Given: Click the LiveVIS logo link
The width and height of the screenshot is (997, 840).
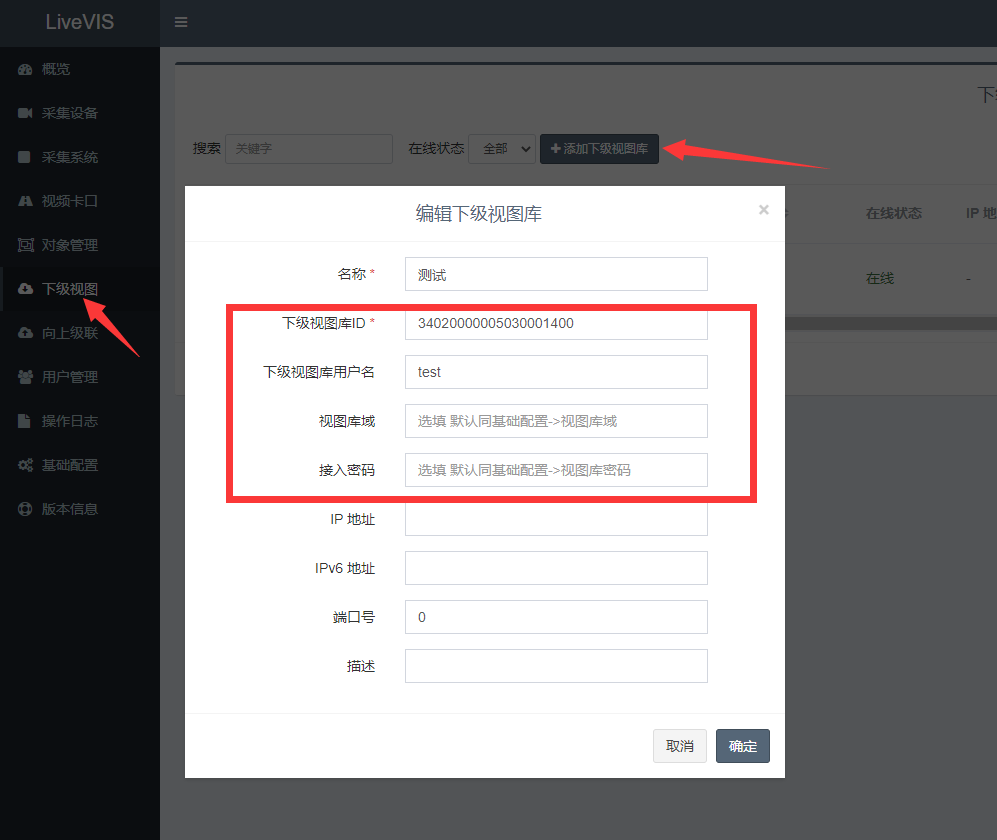Looking at the screenshot, I should click(79, 22).
